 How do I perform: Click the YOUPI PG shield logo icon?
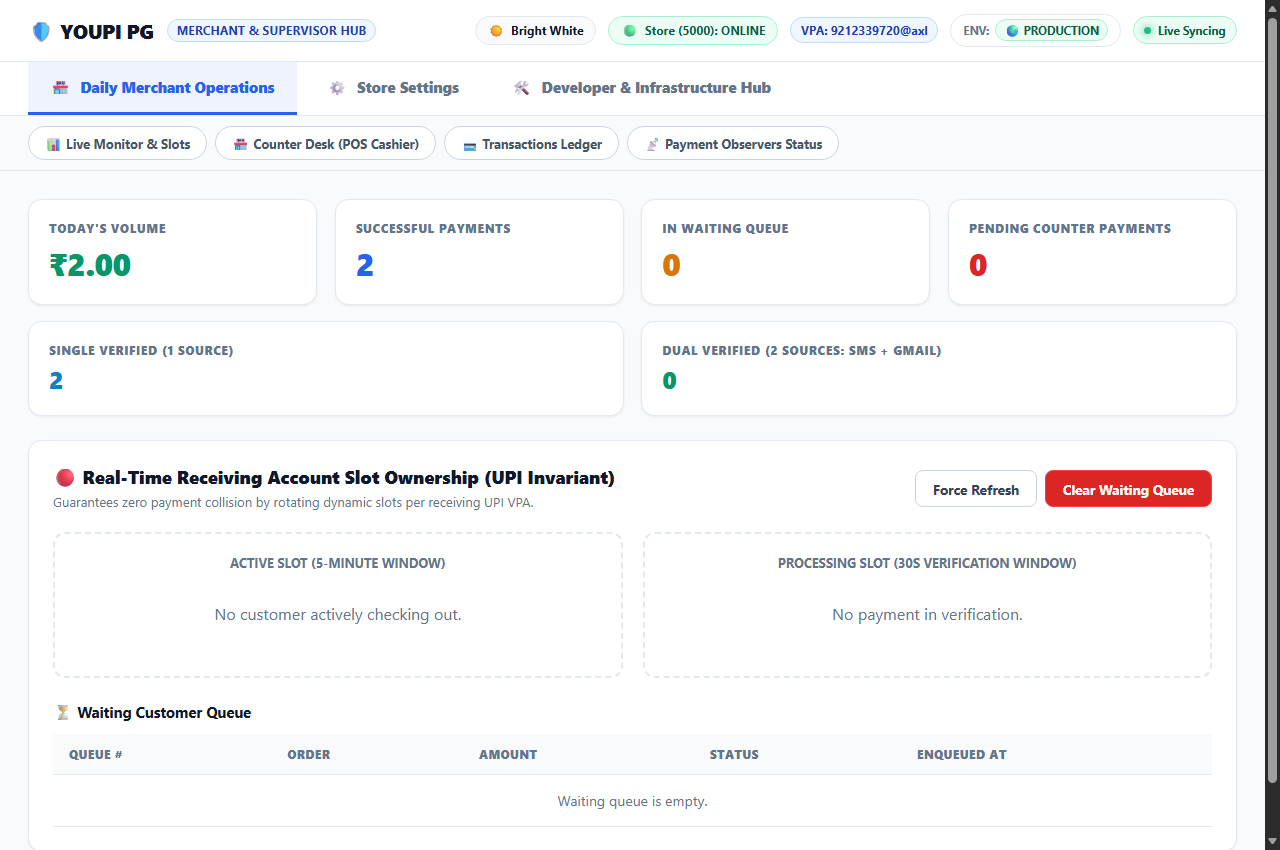tap(41, 31)
